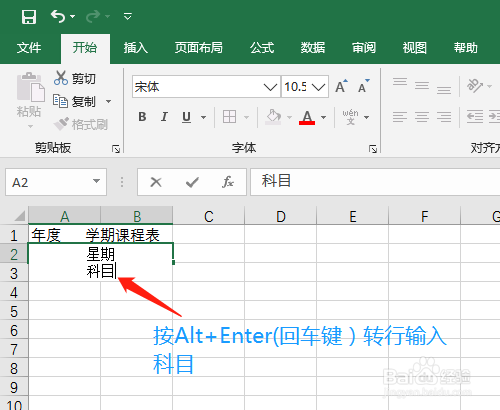Click the align left icon

coord(400,117)
